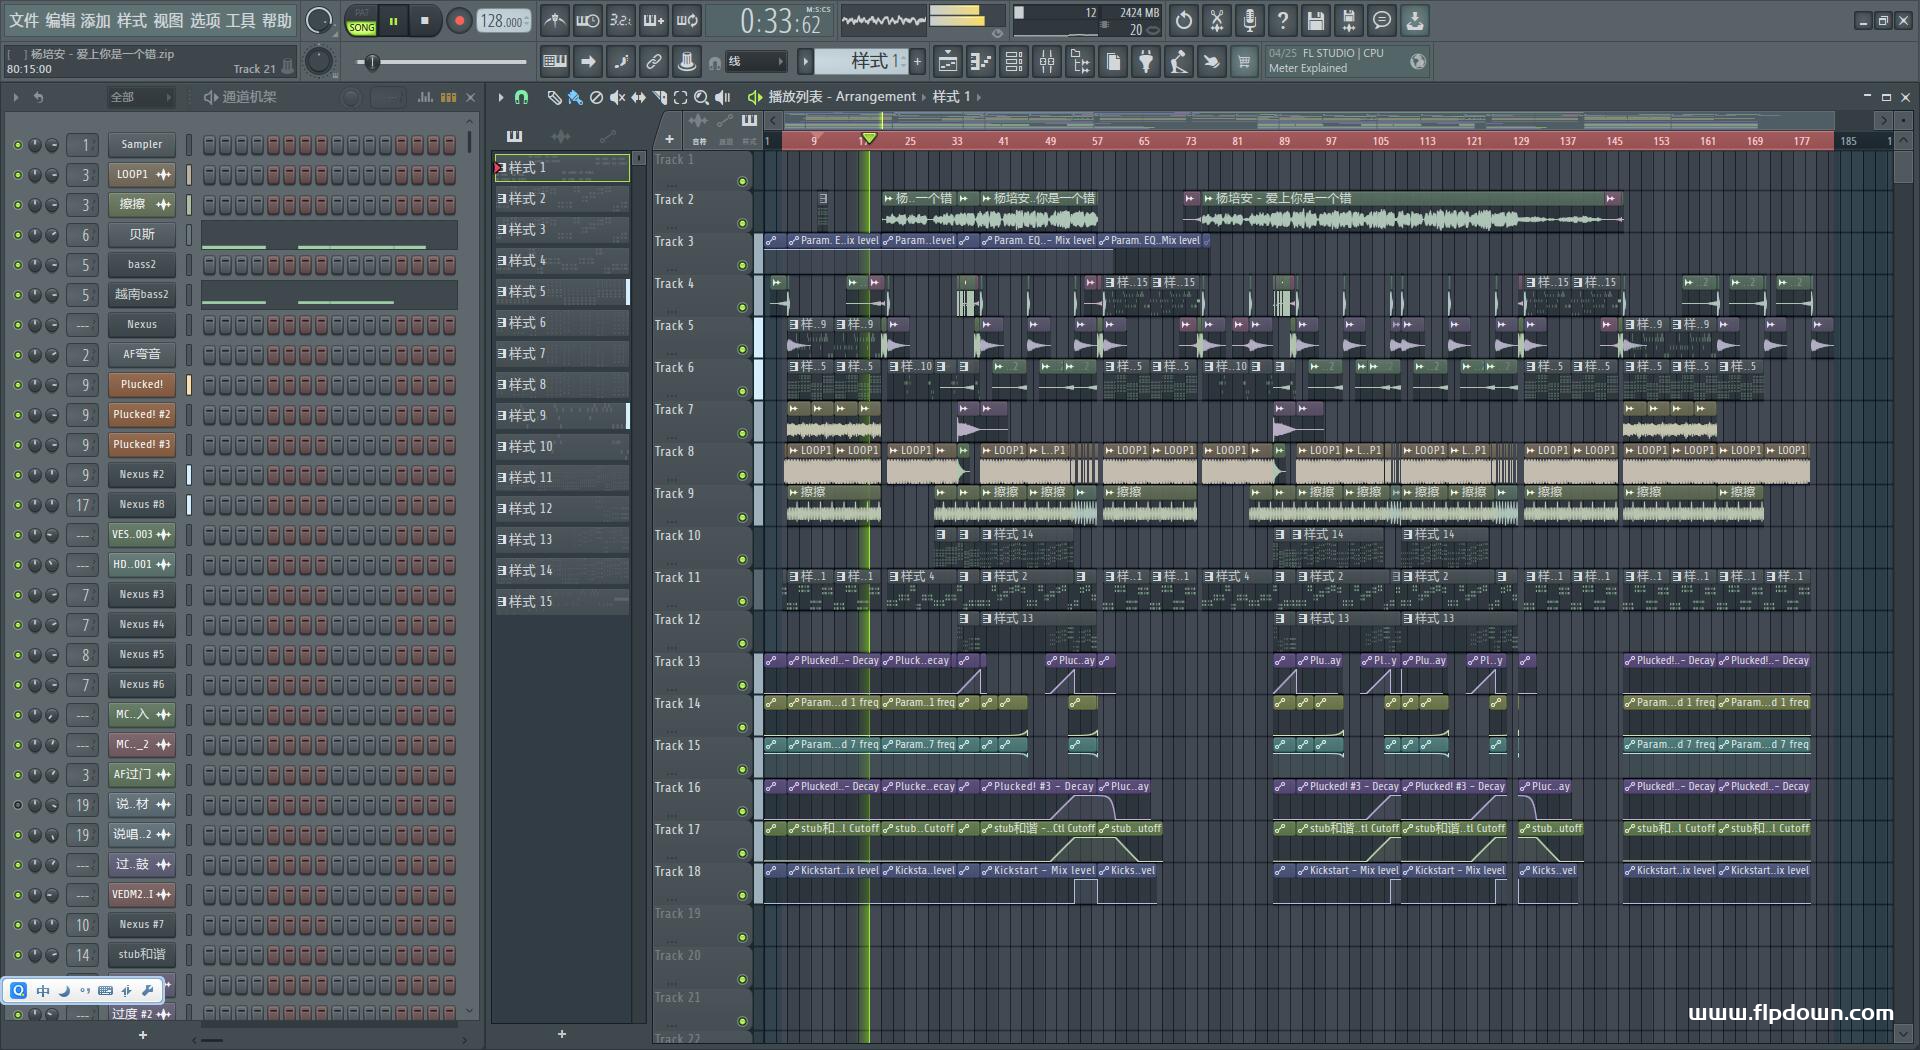
Task: Click the red record button
Action: click(459, 20)
